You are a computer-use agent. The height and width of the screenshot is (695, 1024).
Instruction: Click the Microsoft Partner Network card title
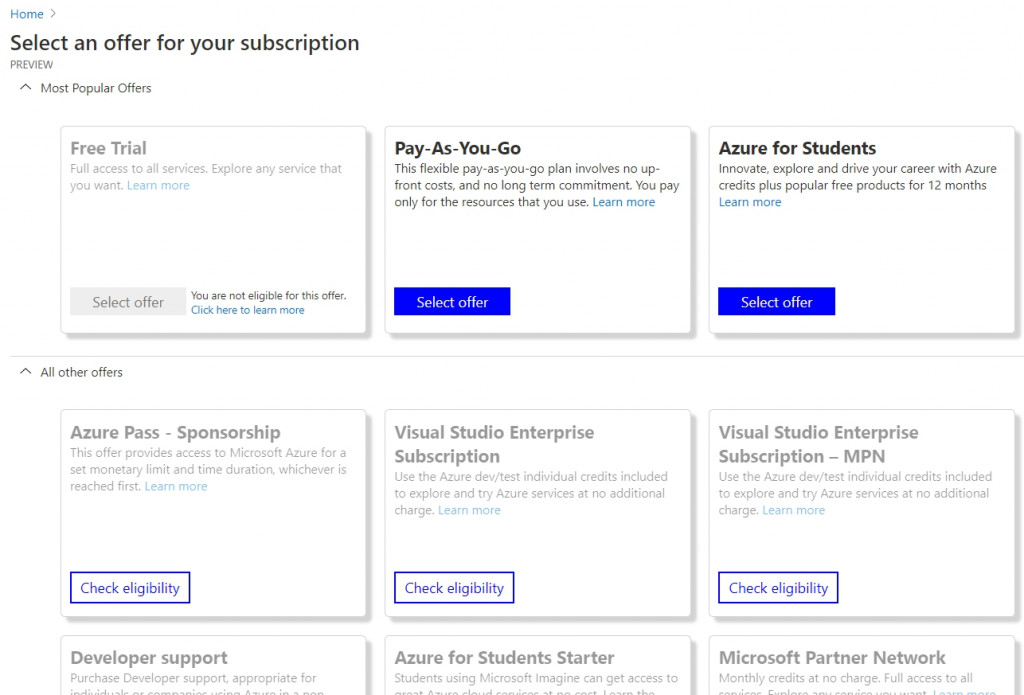[x=832, y=658]
